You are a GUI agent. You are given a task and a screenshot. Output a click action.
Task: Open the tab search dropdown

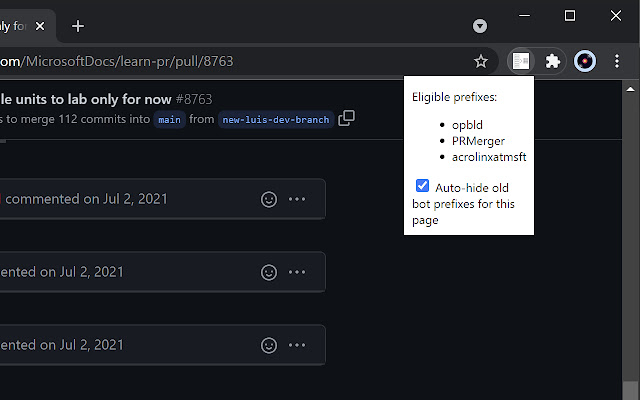[x=480, y=26]
